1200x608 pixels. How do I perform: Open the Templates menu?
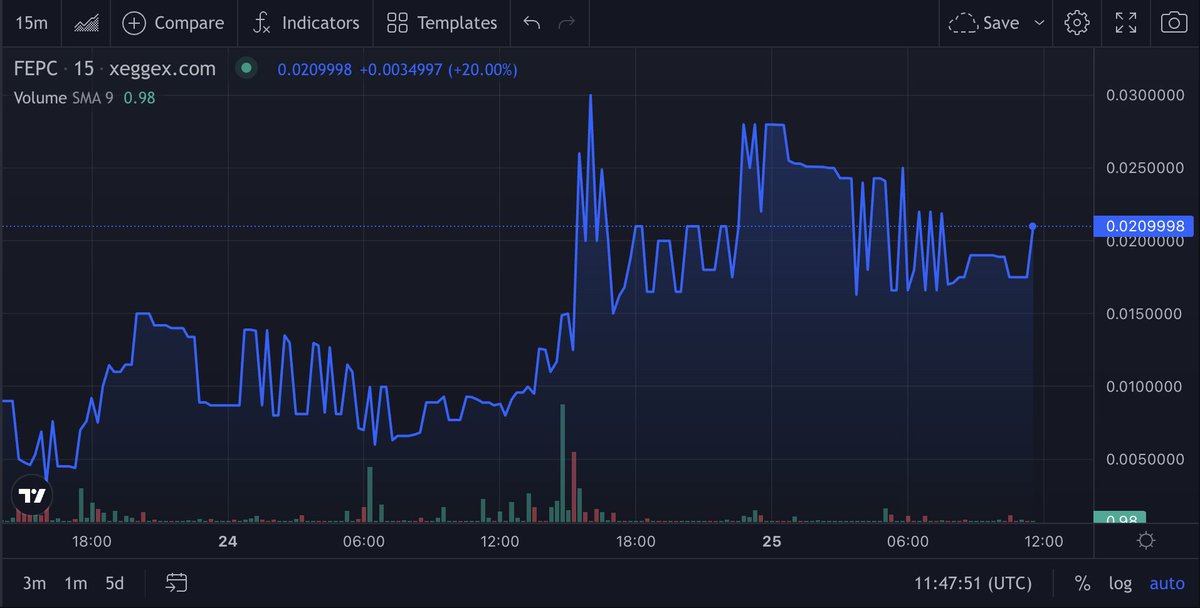pos(441,22)
